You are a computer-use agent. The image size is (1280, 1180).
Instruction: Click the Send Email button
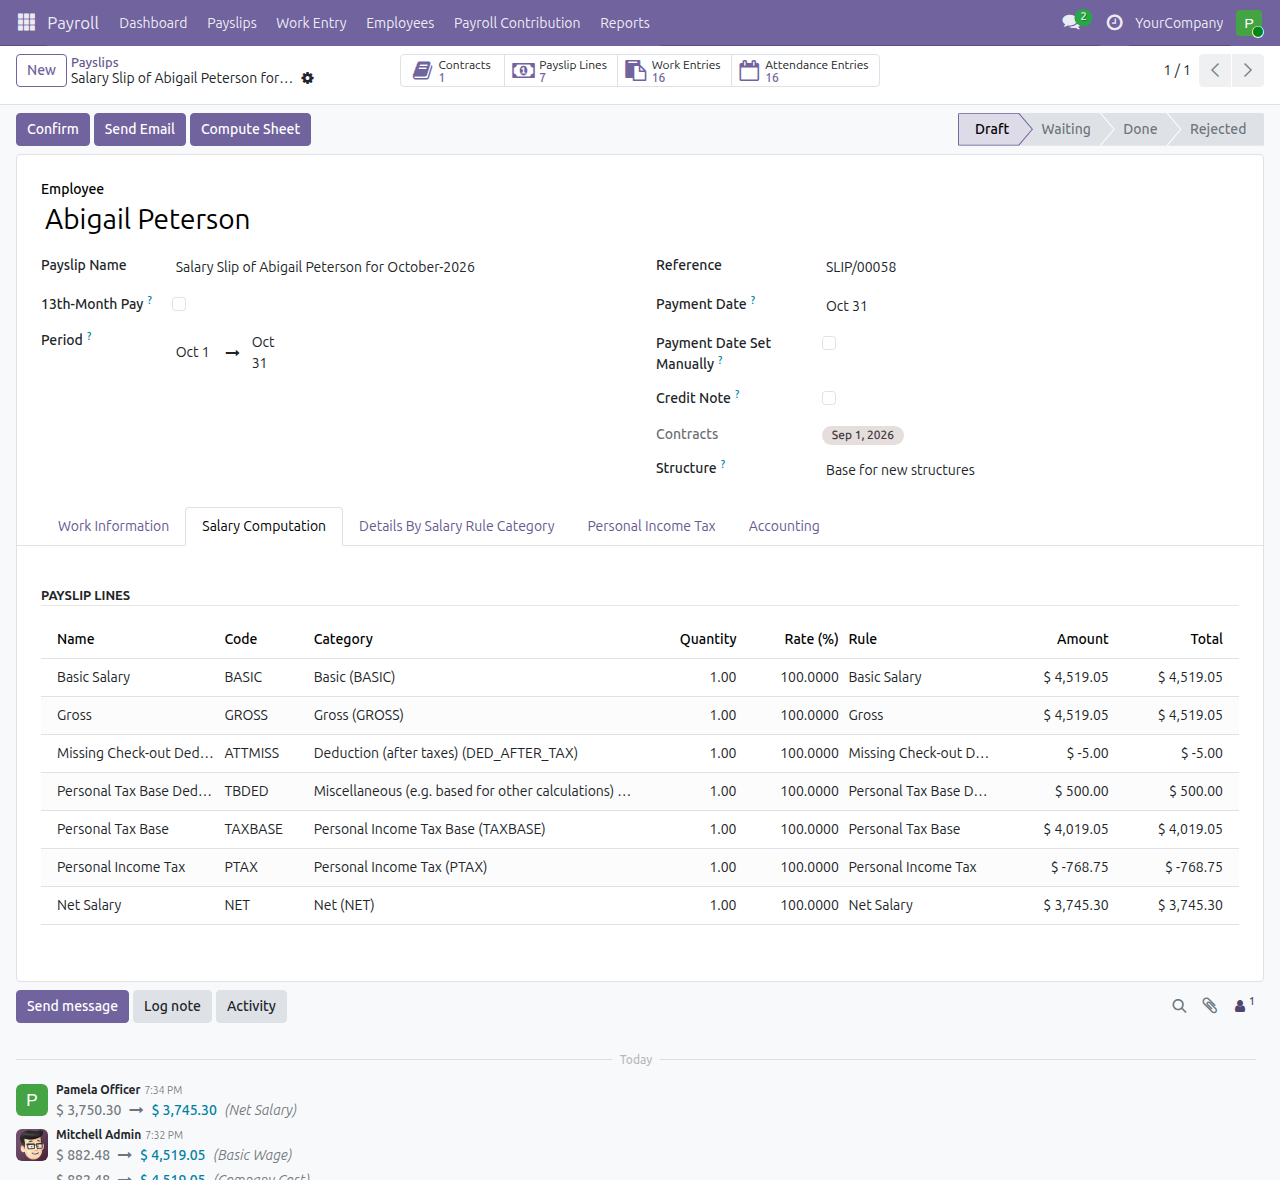pos(140,129)
